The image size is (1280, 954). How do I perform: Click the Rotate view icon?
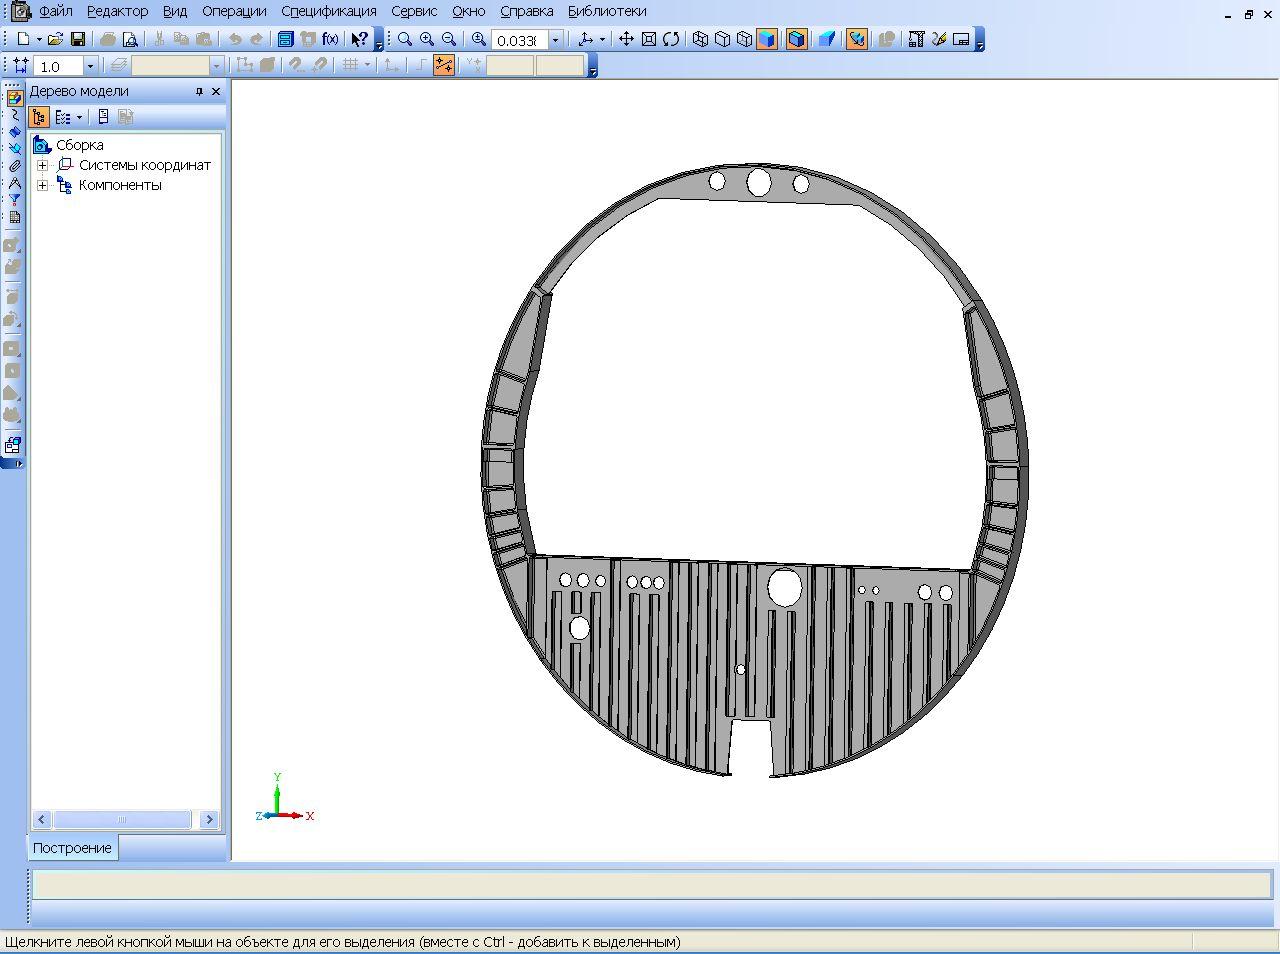click(671, 39)
